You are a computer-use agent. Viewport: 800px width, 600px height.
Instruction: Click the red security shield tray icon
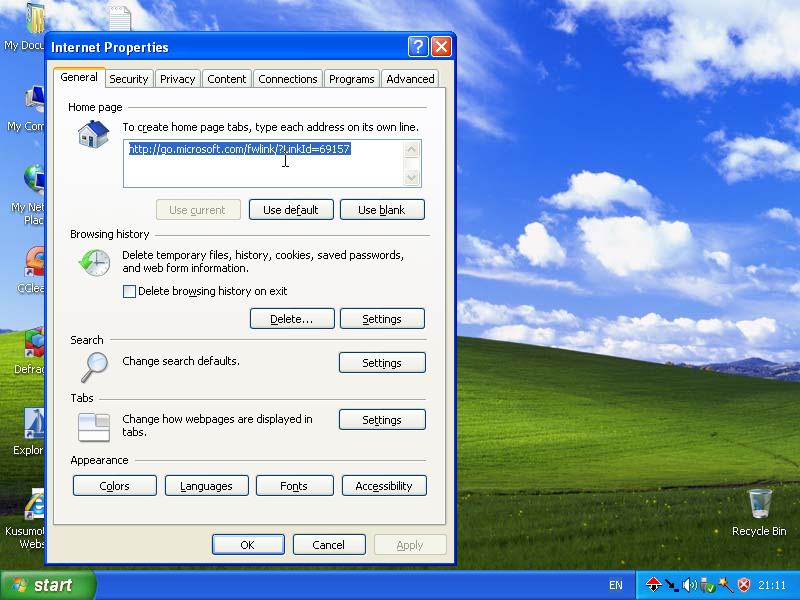[744, 585]
